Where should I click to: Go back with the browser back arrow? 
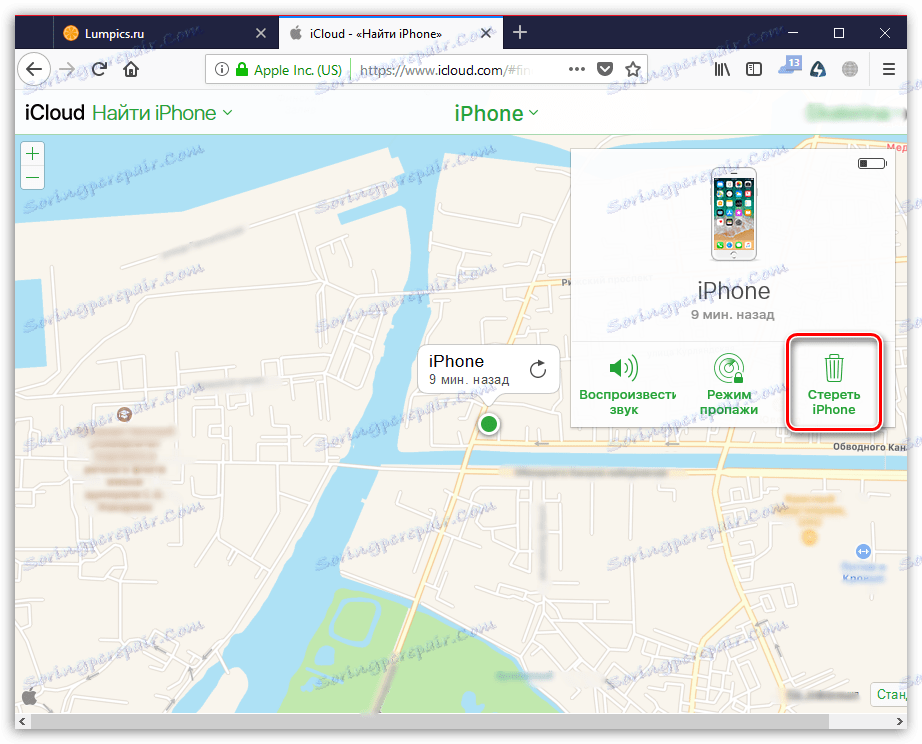[34, 69]
